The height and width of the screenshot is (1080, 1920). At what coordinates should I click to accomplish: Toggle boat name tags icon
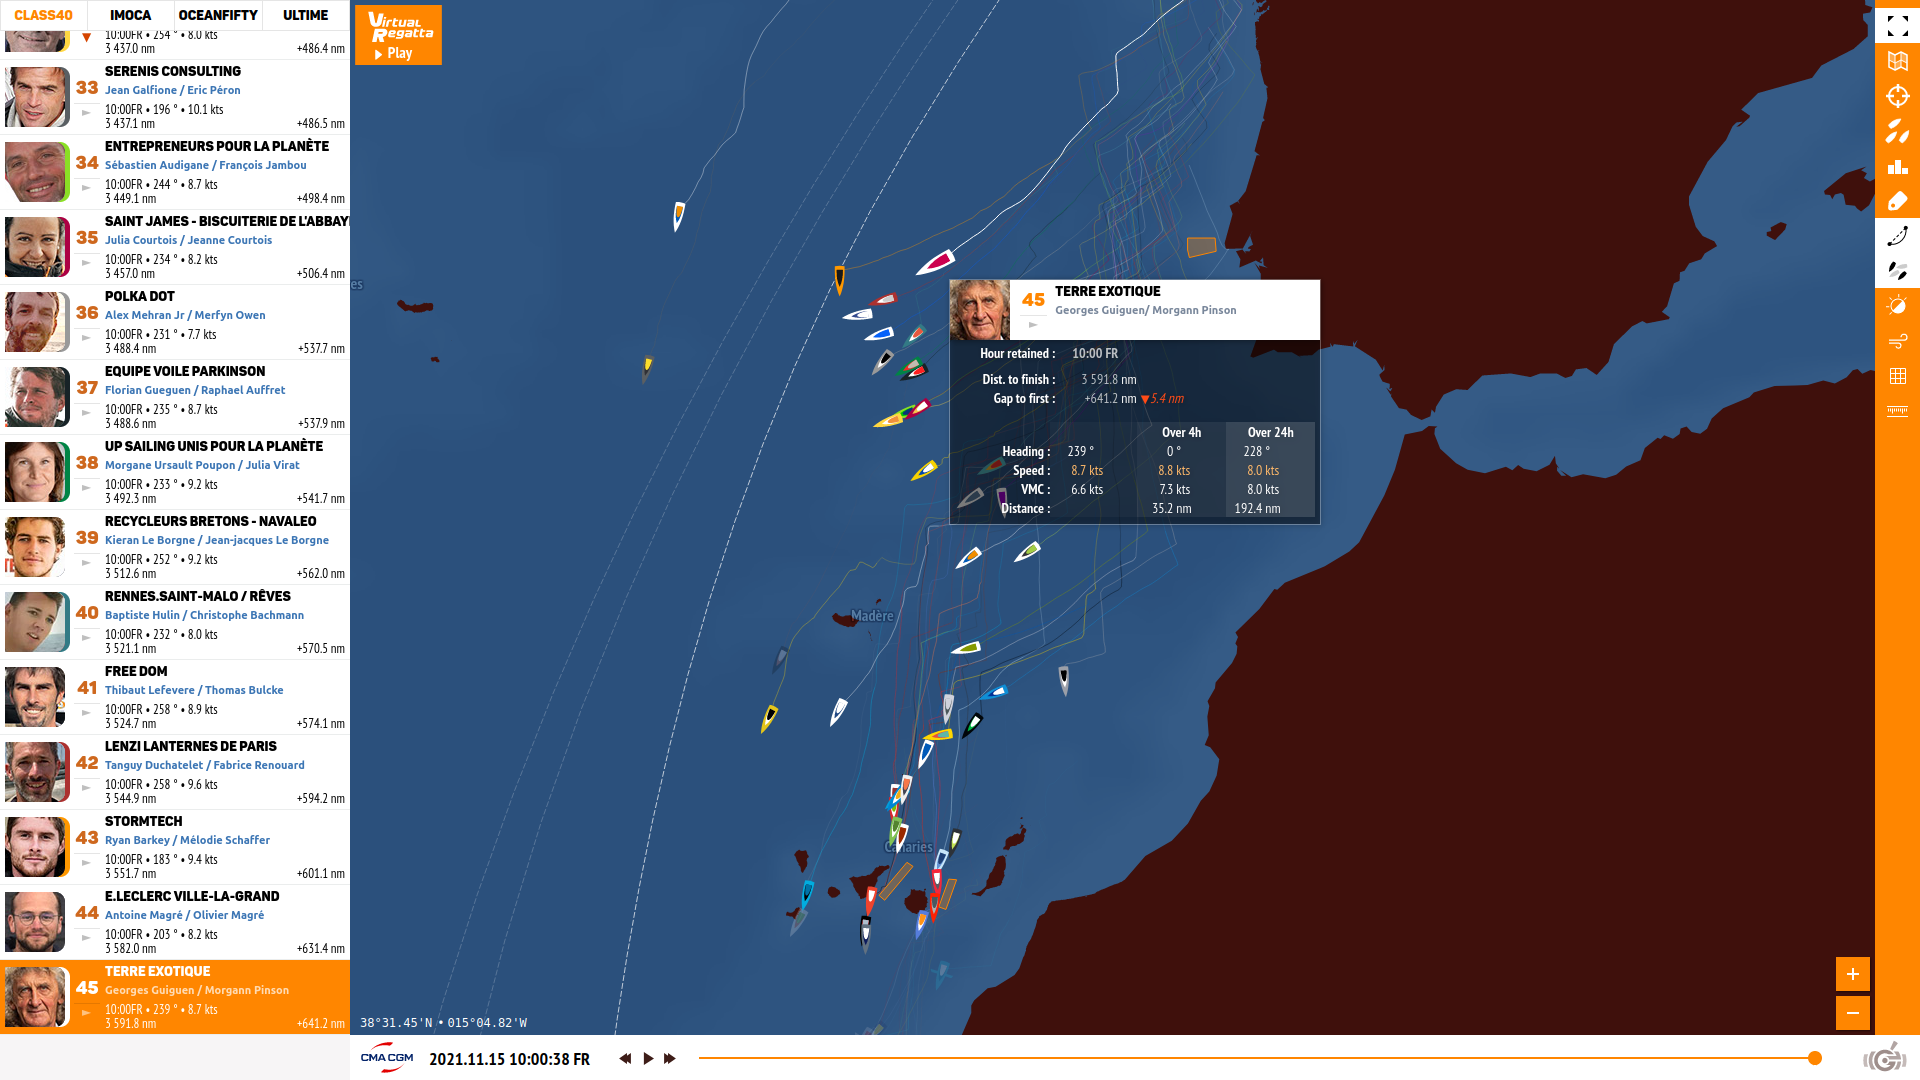click(x=1897, y=201)
